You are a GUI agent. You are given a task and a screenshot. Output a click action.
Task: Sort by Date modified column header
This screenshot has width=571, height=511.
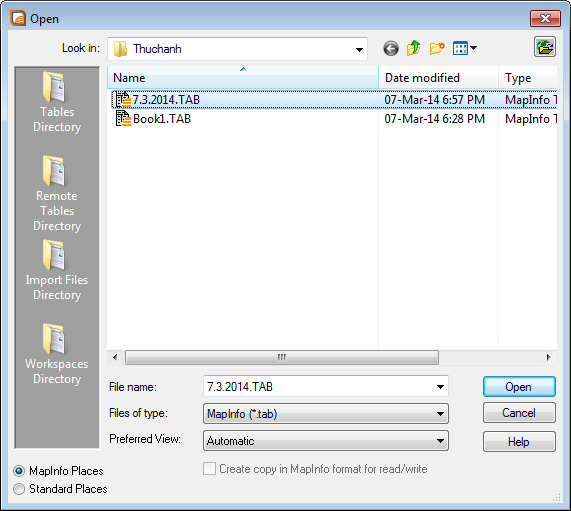(438, 78)
